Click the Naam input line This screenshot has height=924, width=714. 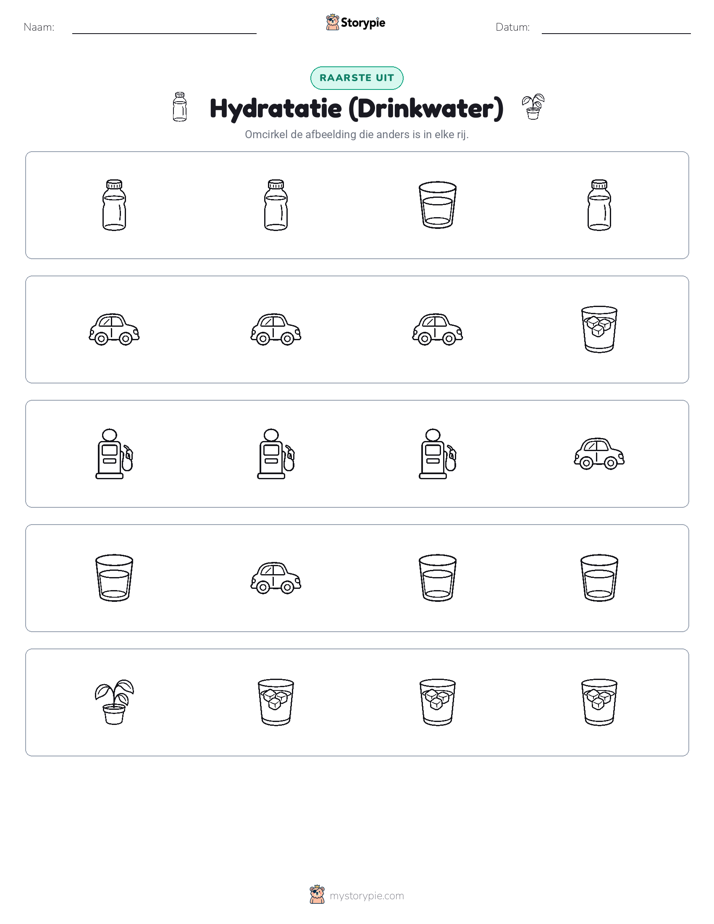tap(164, 28)
